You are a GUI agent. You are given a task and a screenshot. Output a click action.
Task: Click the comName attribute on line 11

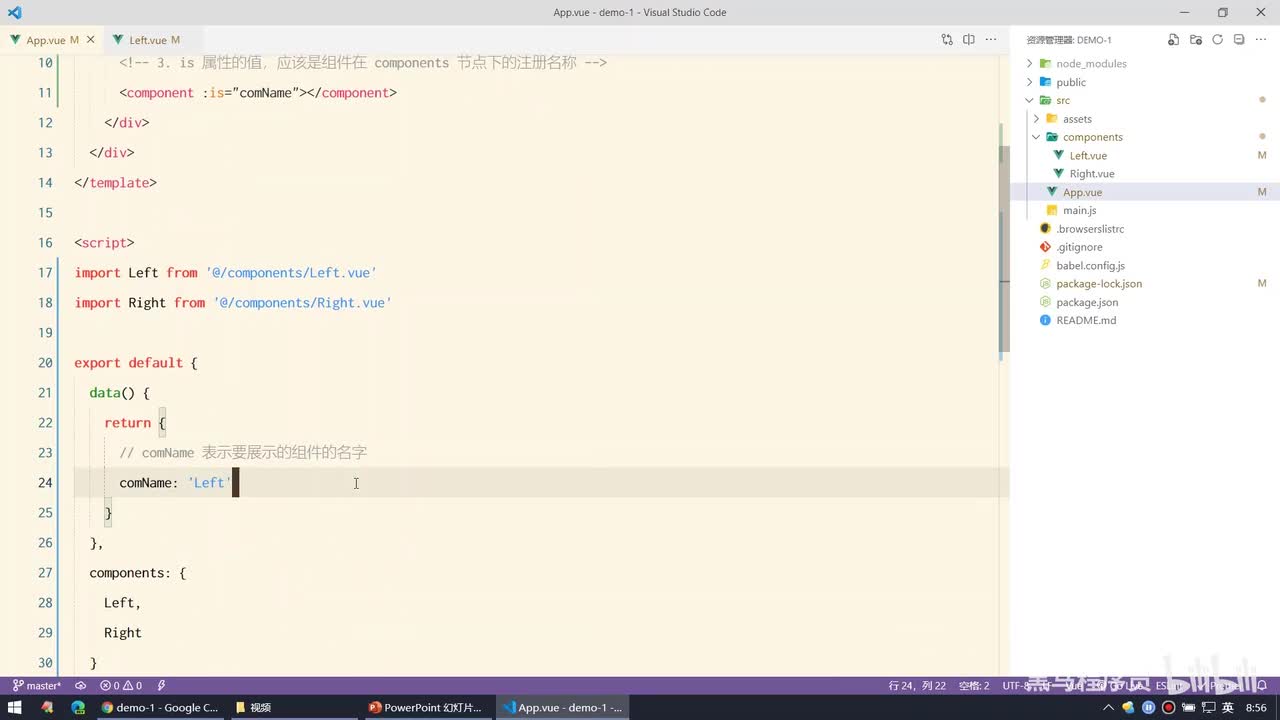pyautogui.click(x=265, y=93)
